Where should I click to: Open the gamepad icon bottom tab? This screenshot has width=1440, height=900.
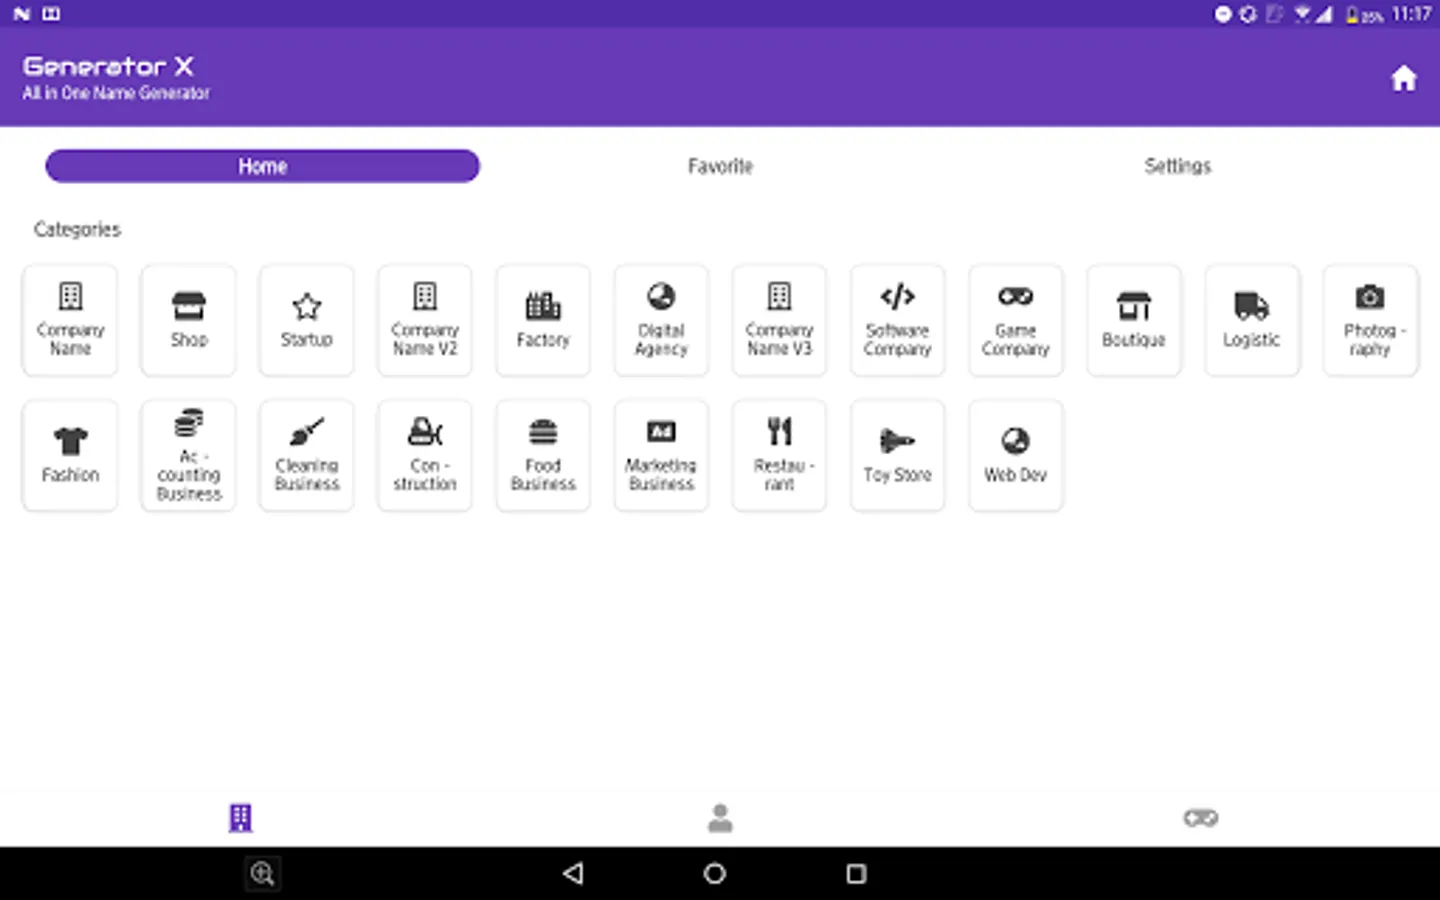pos(1200,818)
